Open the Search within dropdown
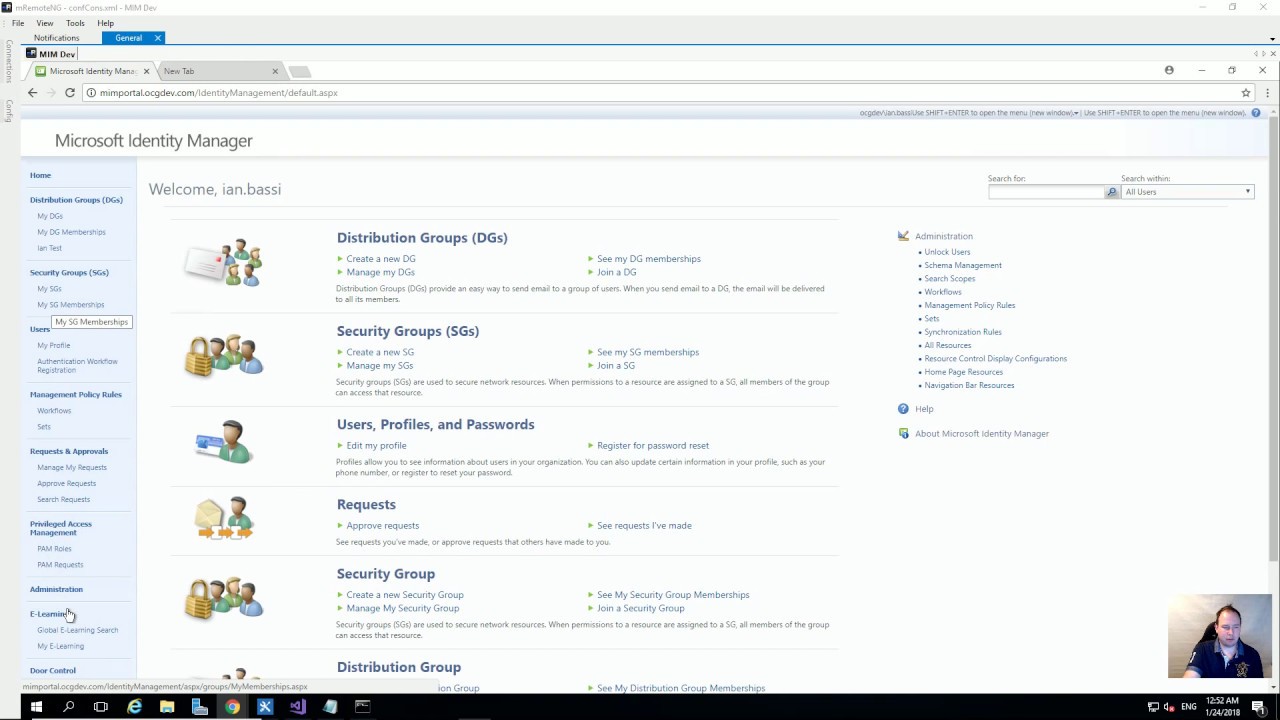Screen dimensions: 1280x720 [x=1187, y=192]
